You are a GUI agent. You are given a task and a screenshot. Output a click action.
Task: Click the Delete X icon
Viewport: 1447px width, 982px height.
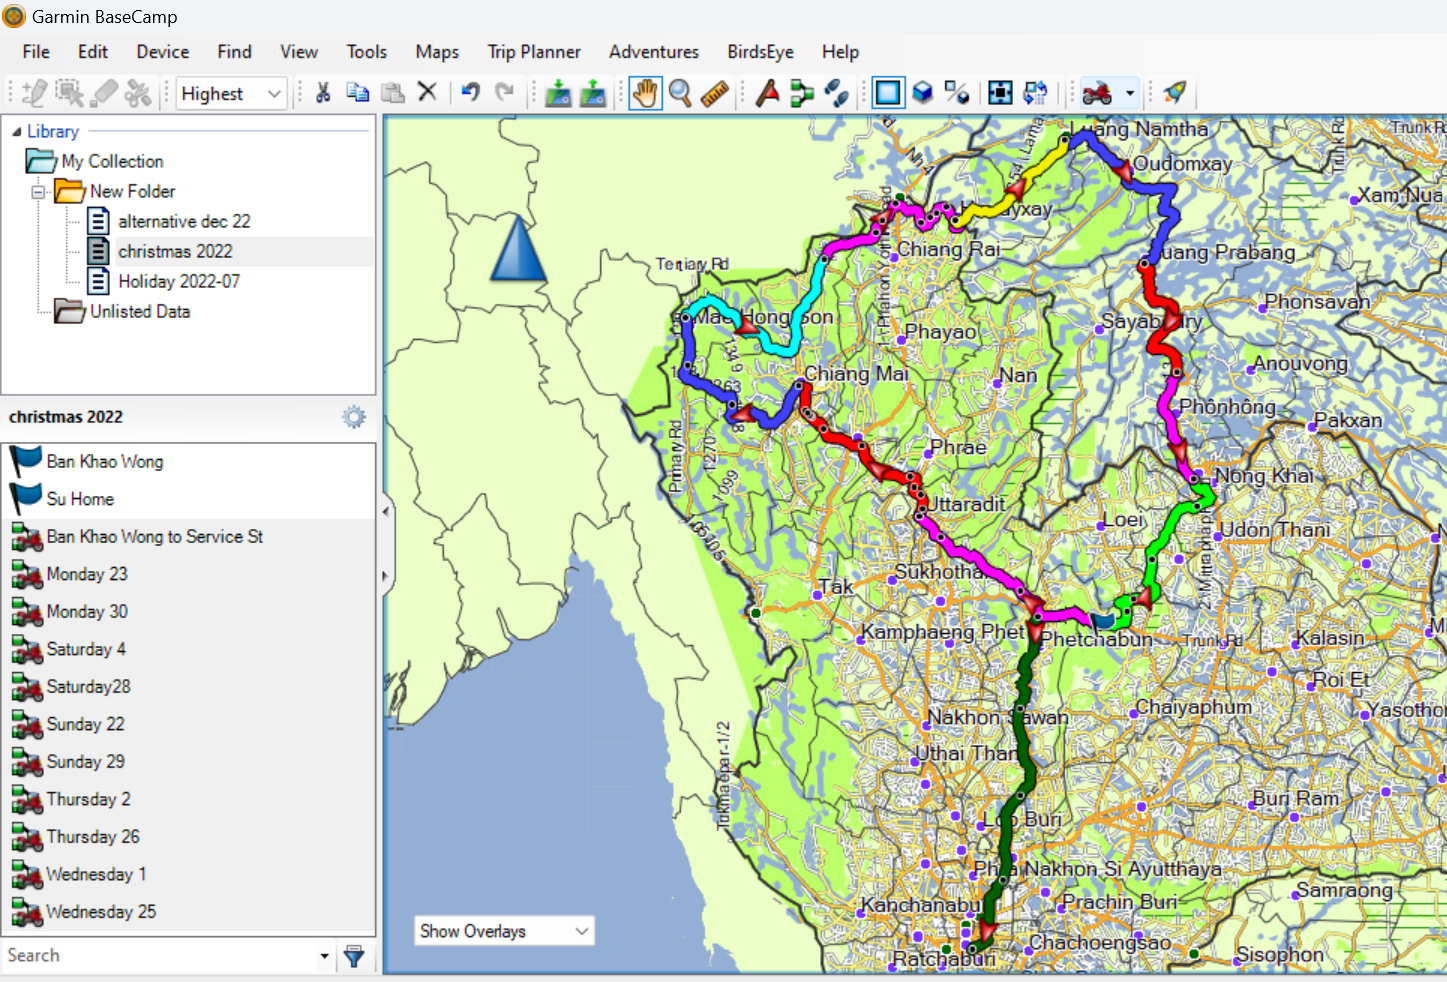click(427, 93)
